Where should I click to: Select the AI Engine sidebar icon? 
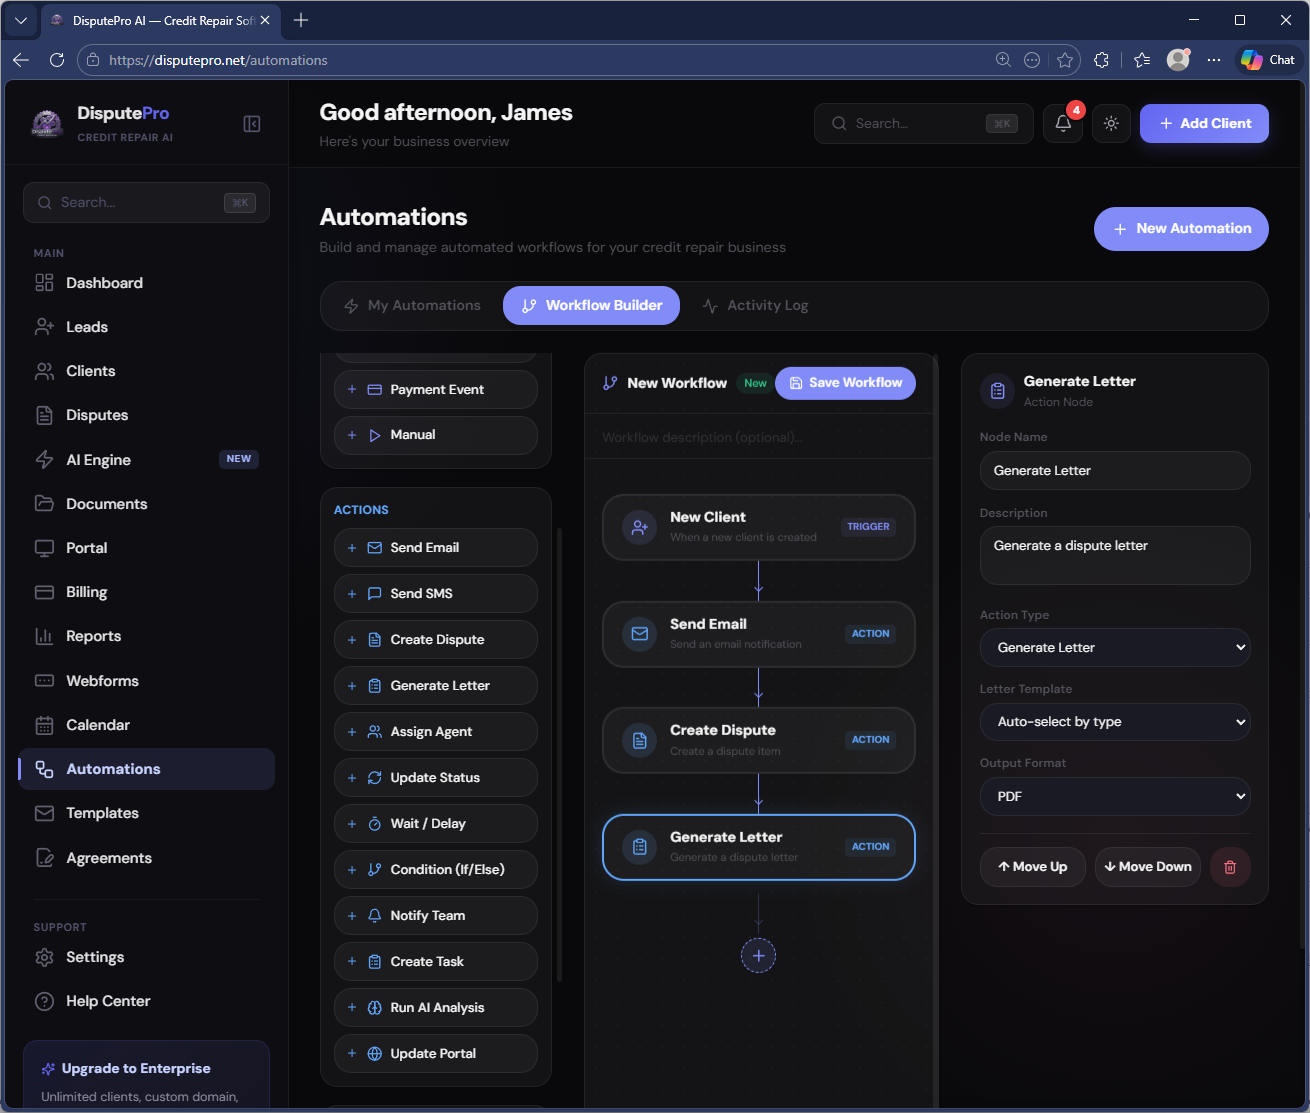45,459
